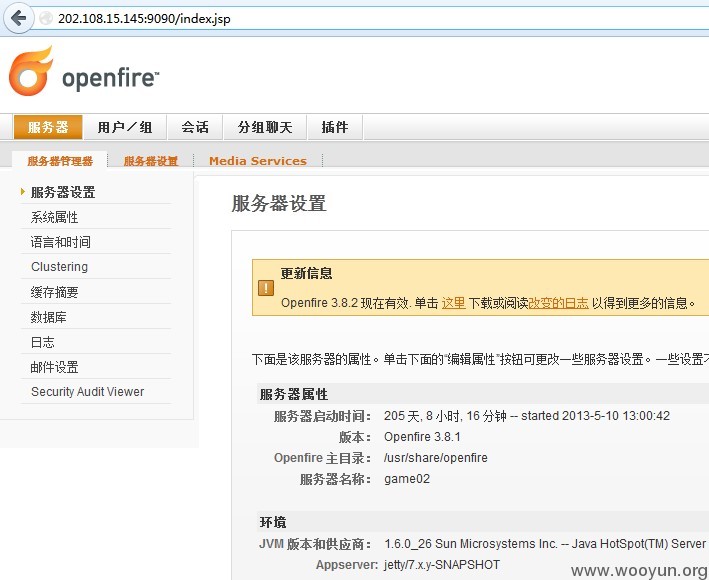Open the 会话 tab
Image resolution: width=709 pixels, height=580 pixels.
[195, 127]
